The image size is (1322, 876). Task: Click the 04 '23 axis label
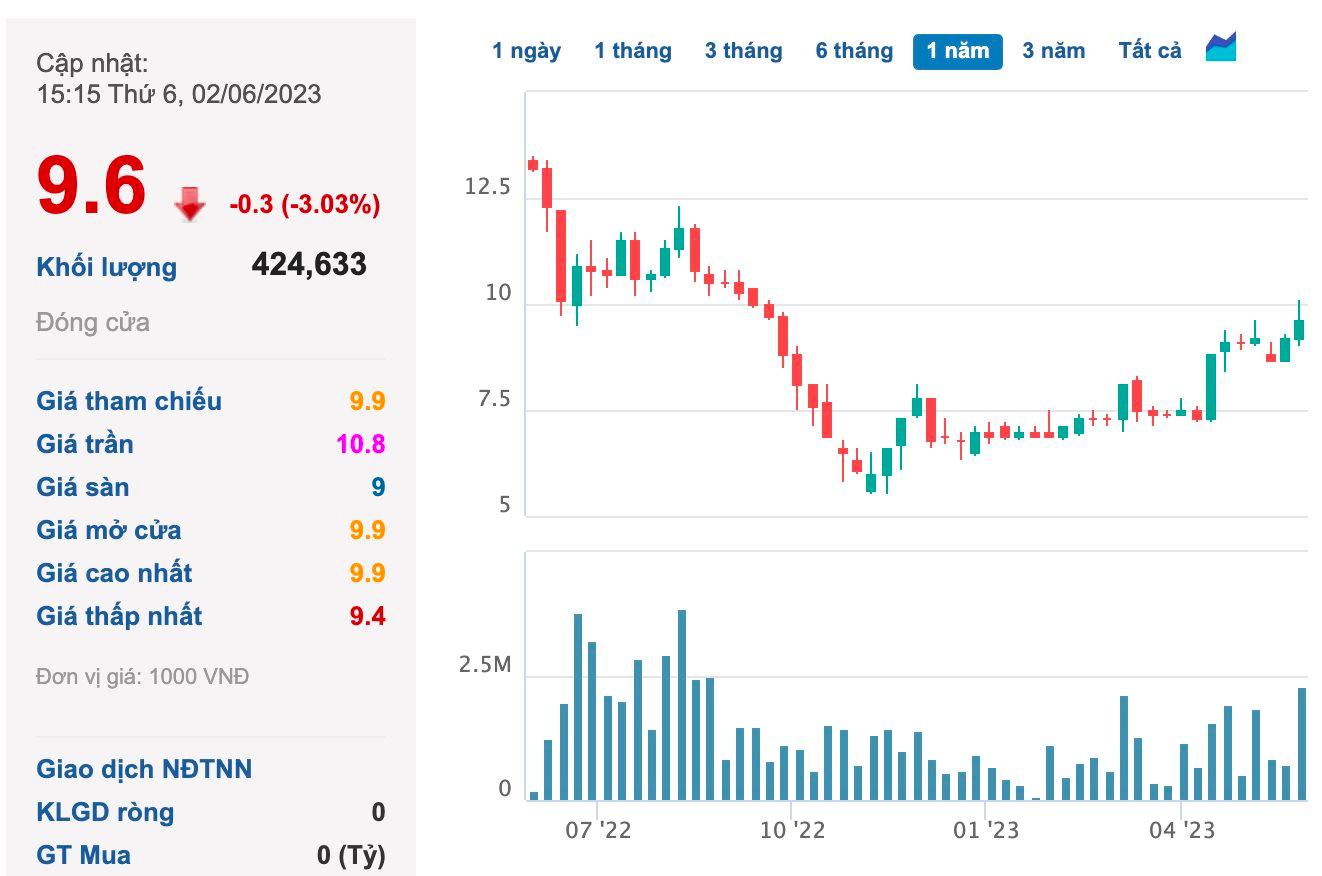tap(1181, 830)
